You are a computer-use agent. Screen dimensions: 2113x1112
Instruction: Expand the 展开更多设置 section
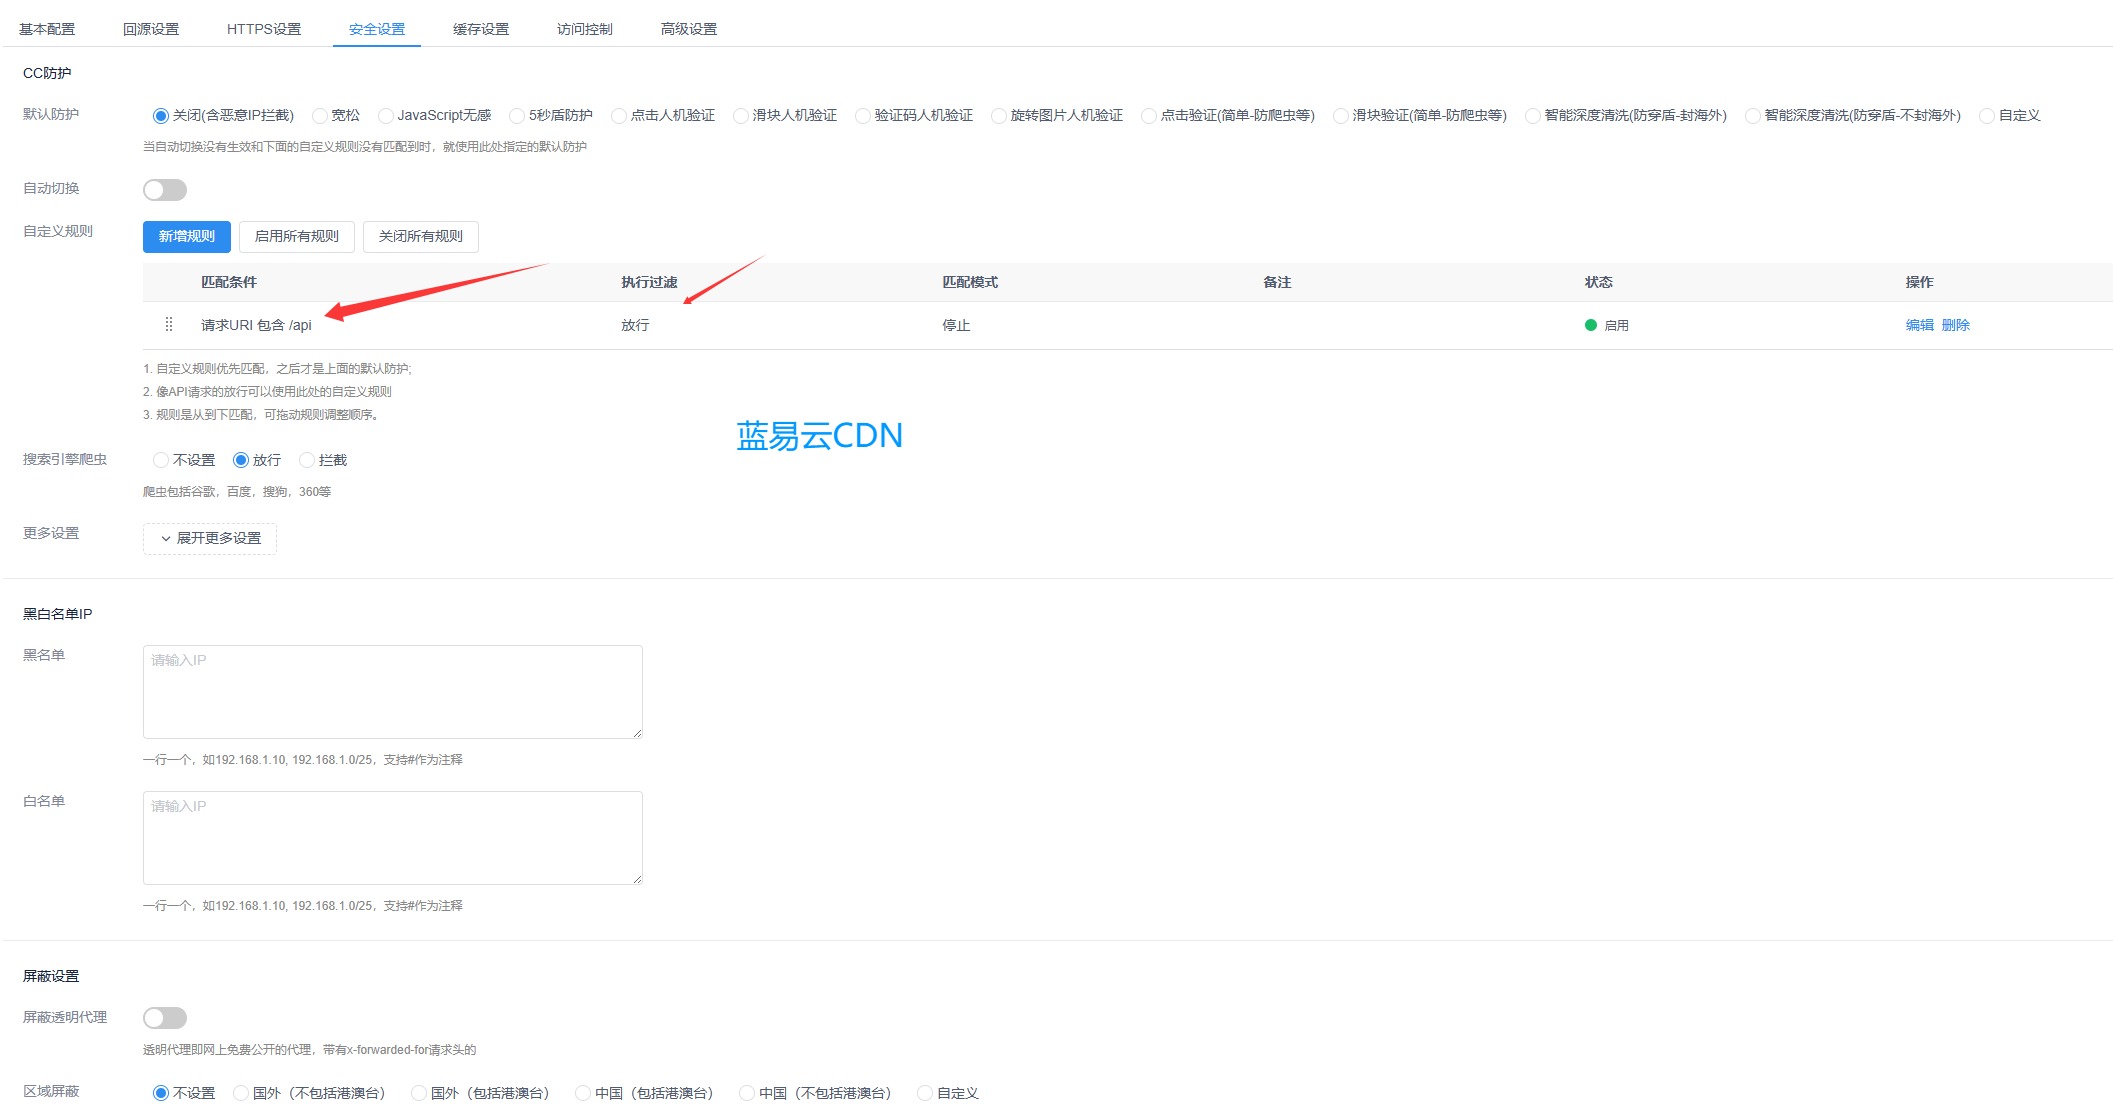(x=210, y=538)
